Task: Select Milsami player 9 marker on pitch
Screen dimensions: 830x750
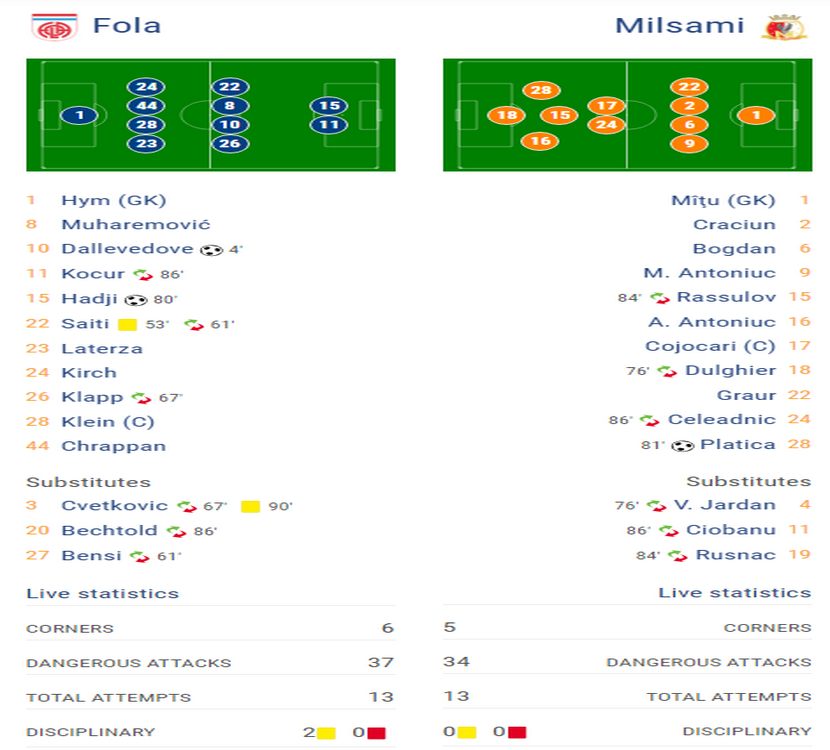Action: pos(689,143)
